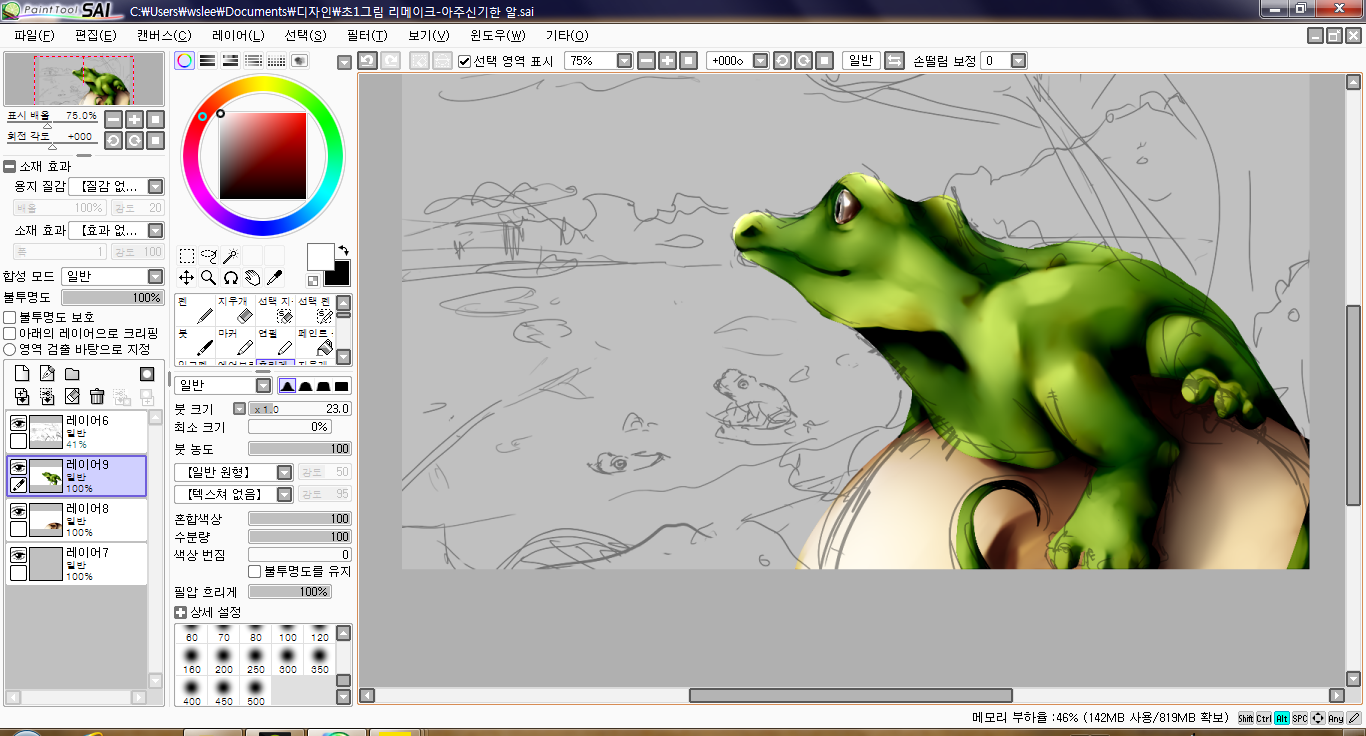Open the 파일(F) menu
The width and height of the screenshot is (1366, 736).
pyautogui.click(x=34, y=35)
